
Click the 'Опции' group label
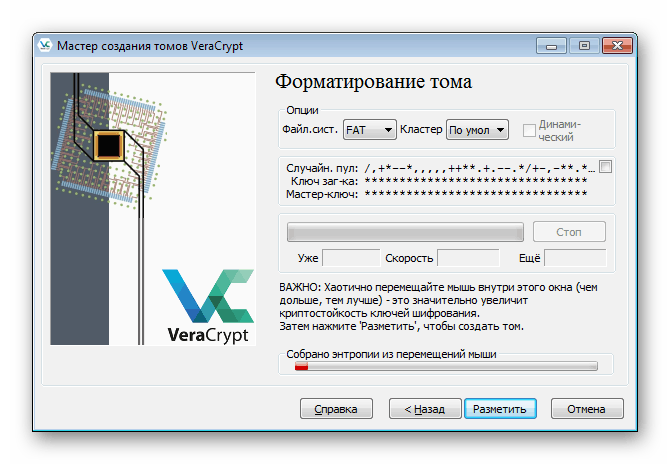click(x=302, y=110)
